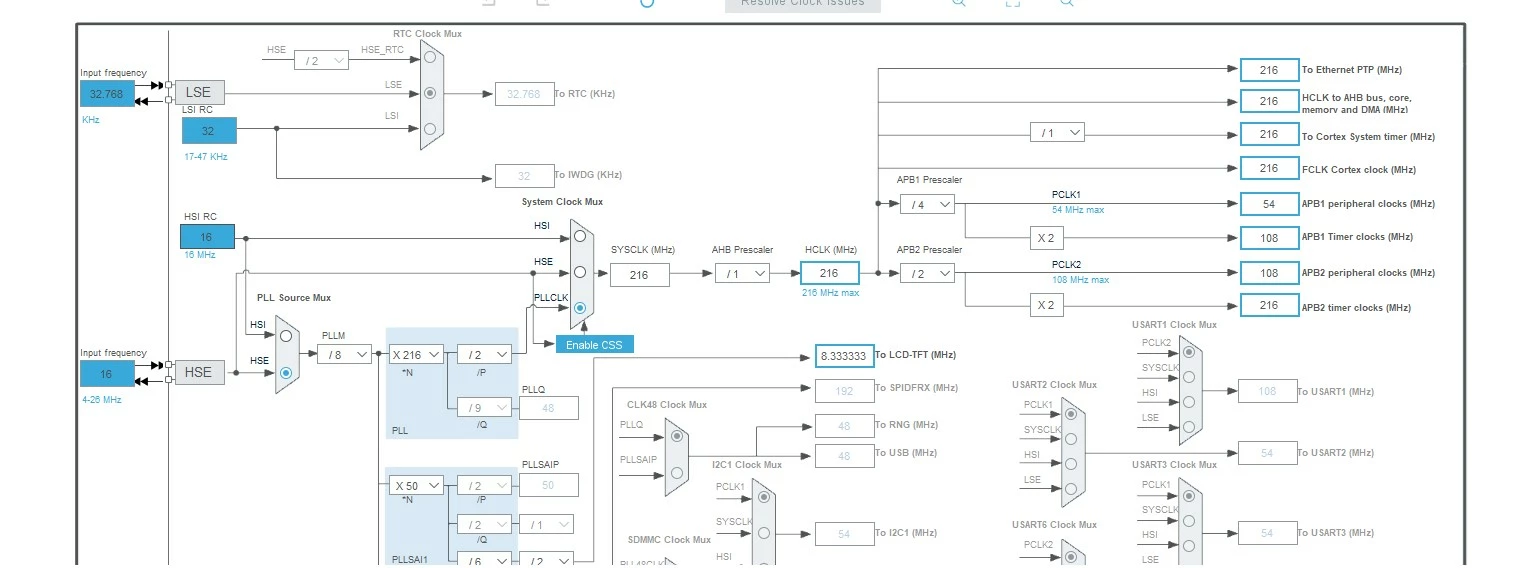Open the PLLSAI X 50 multiplier dropdown
Image resolution: width=1518 pixels, height=568 pixels.
[416, 485]
